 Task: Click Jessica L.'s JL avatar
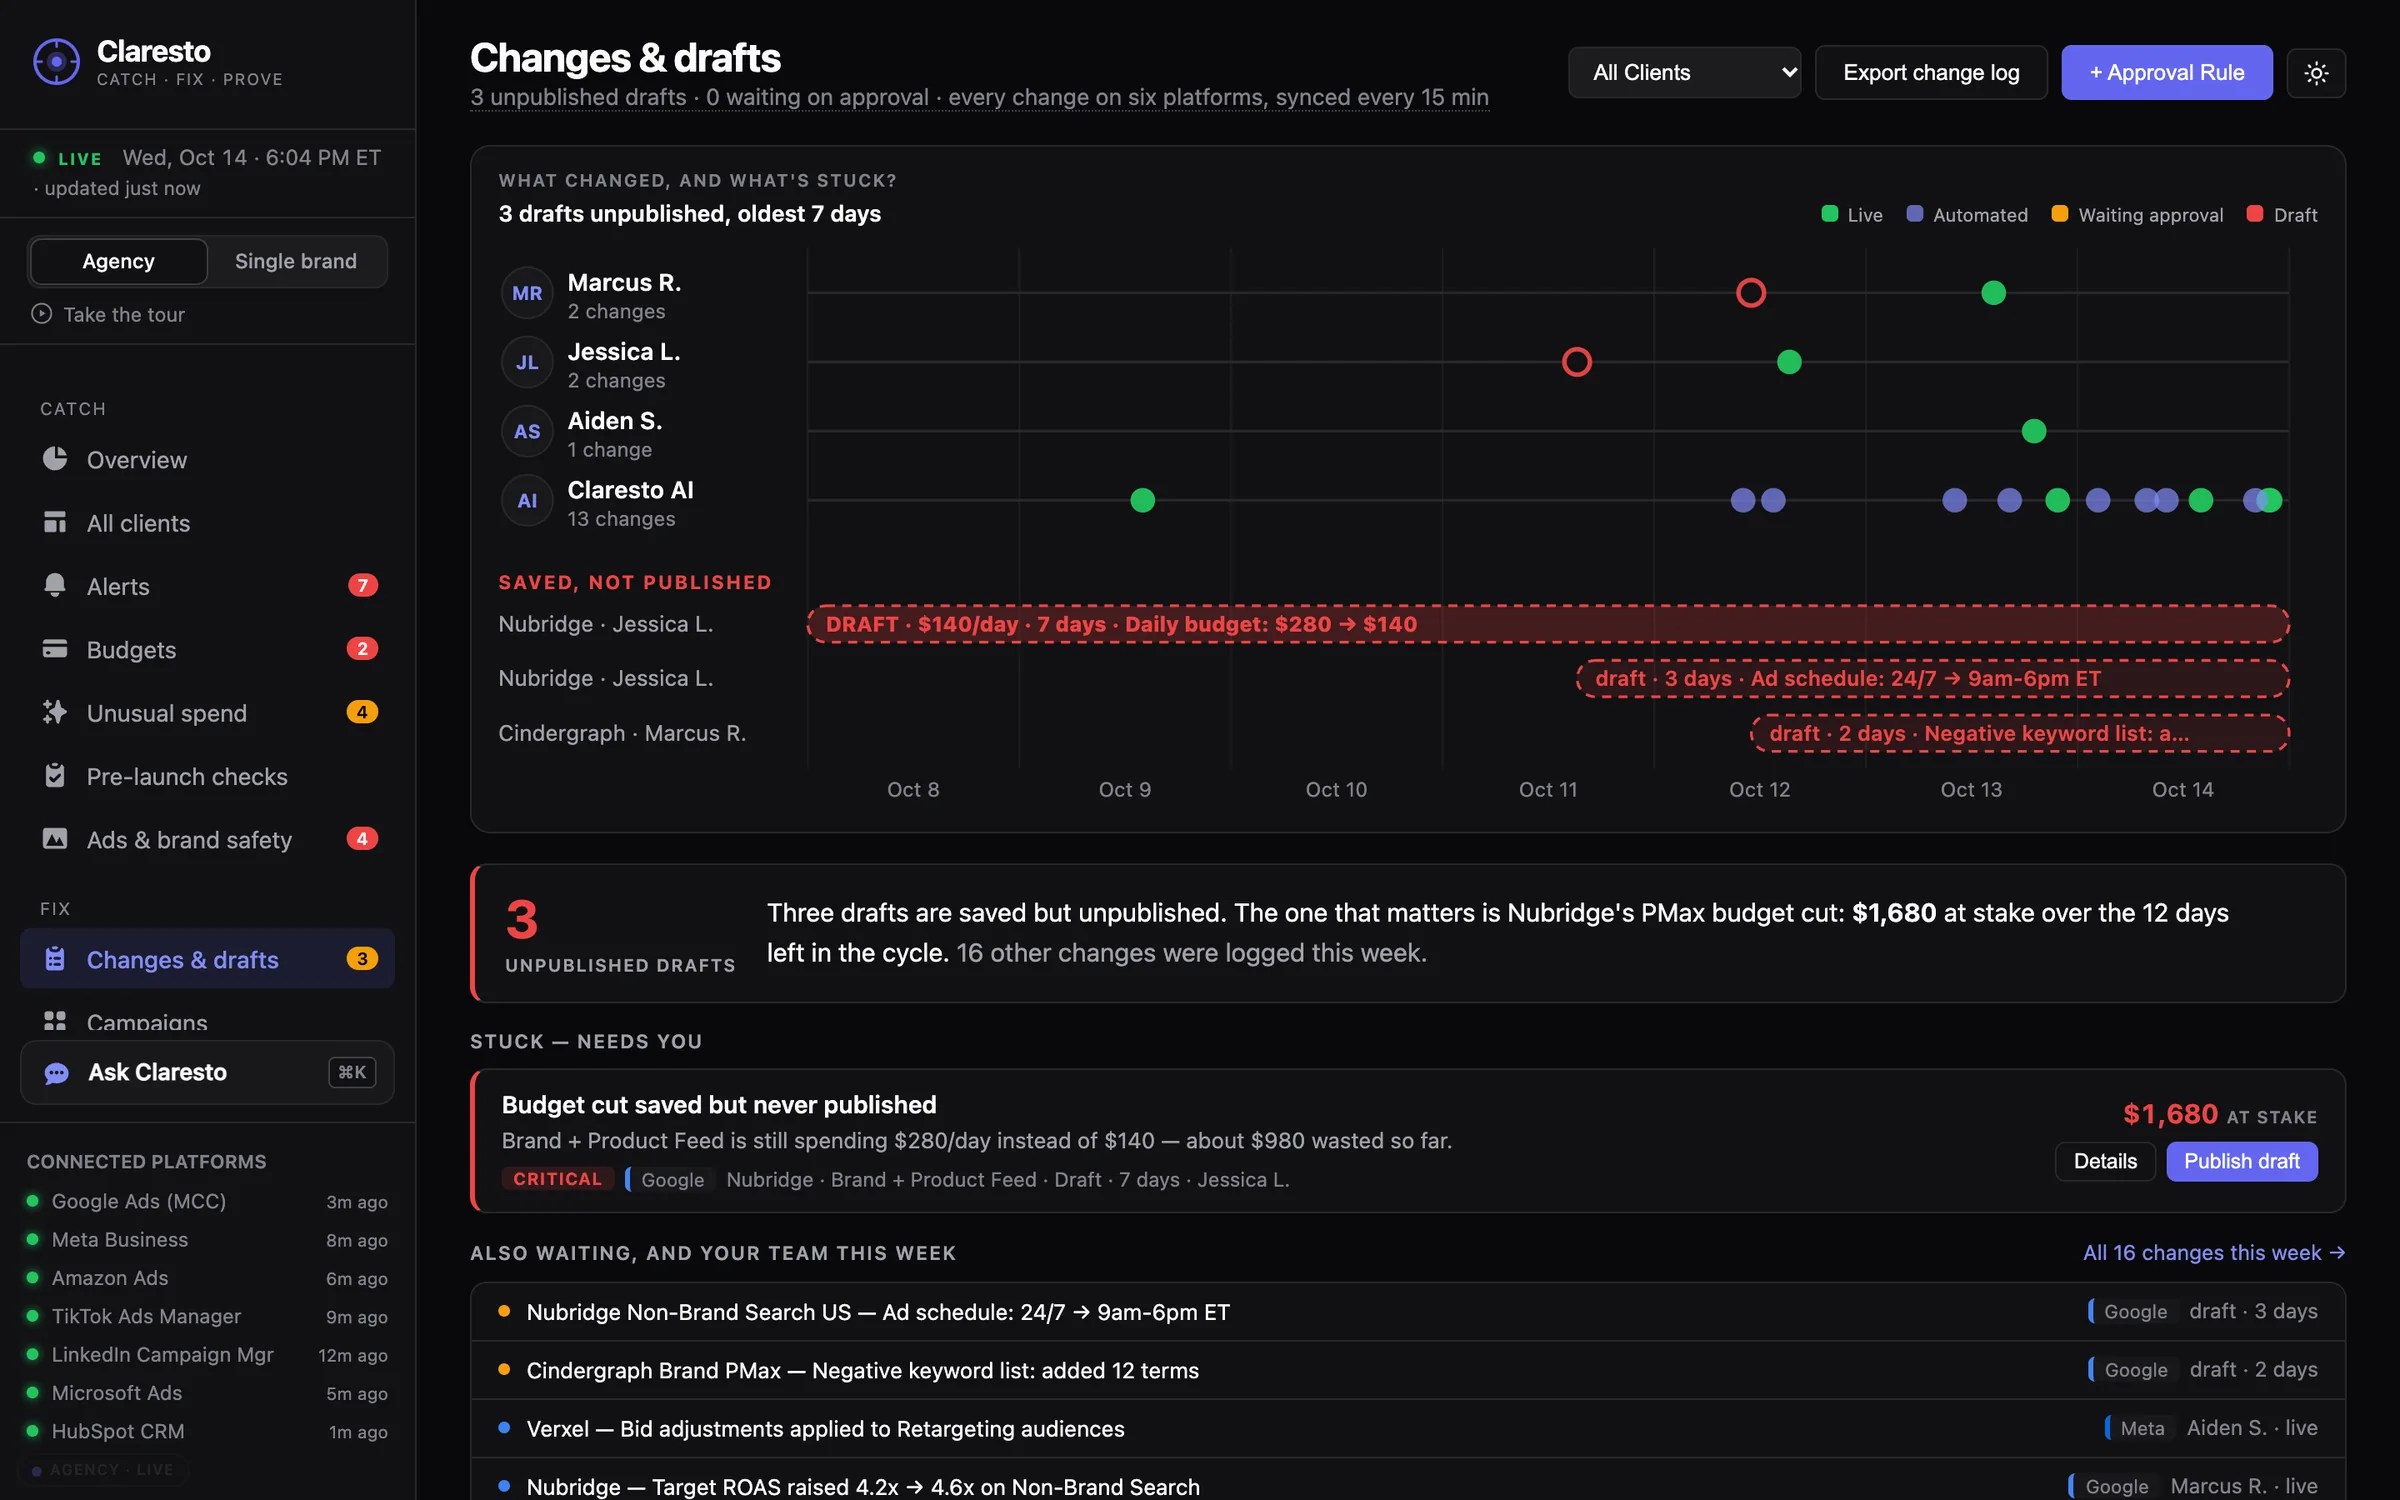coord(527,362)
